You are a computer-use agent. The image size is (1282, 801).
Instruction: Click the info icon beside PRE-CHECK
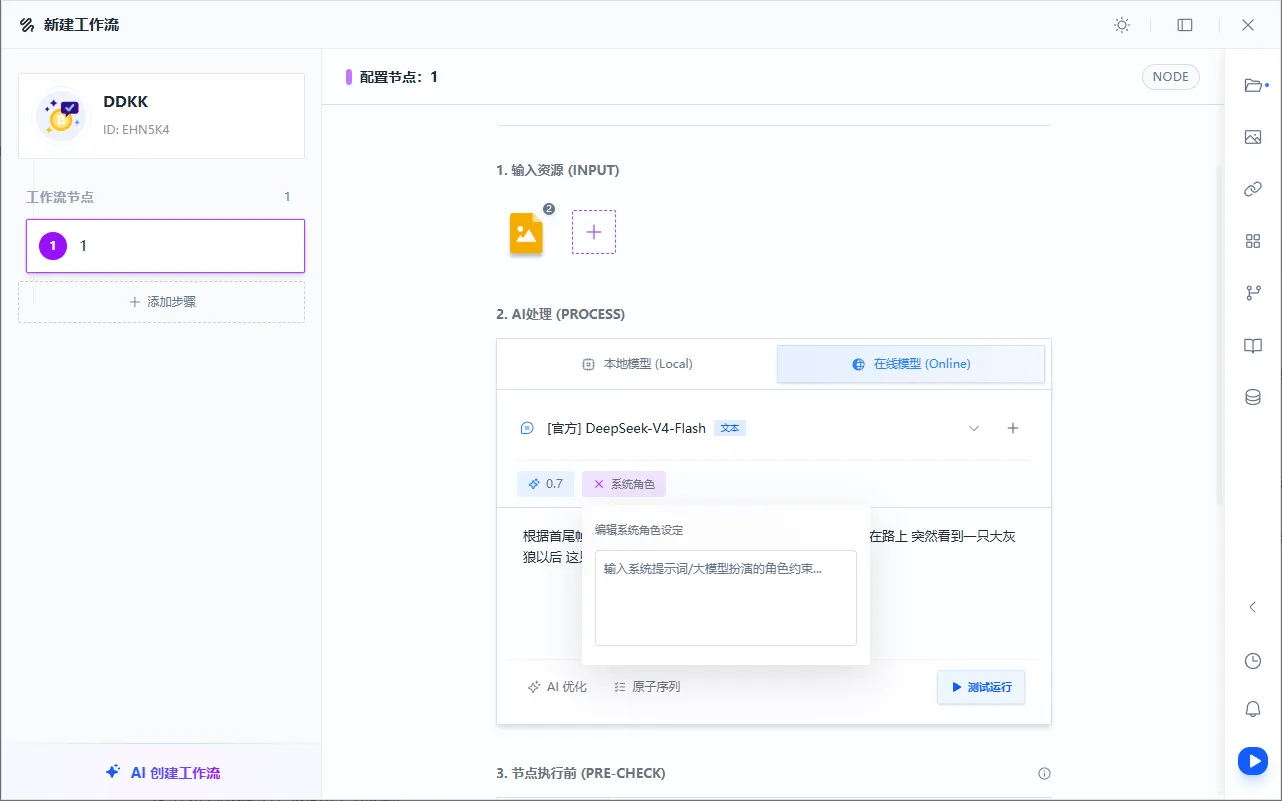click(x=1044, y=773)
